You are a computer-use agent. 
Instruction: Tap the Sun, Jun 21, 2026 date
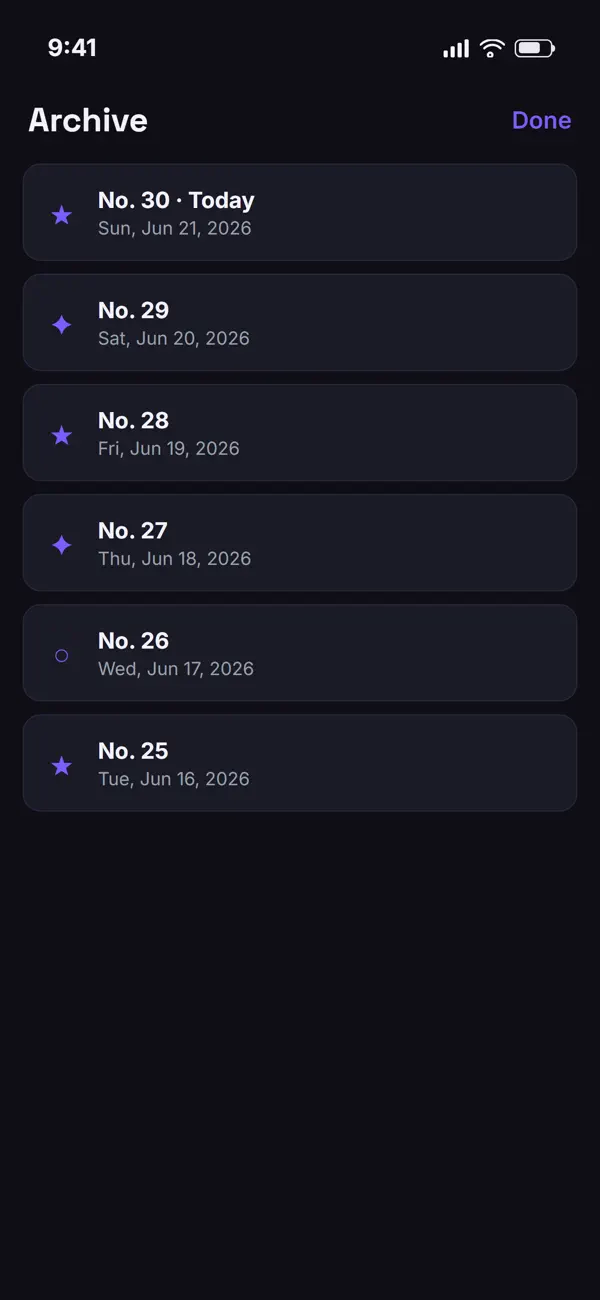(x=174, y=228)
